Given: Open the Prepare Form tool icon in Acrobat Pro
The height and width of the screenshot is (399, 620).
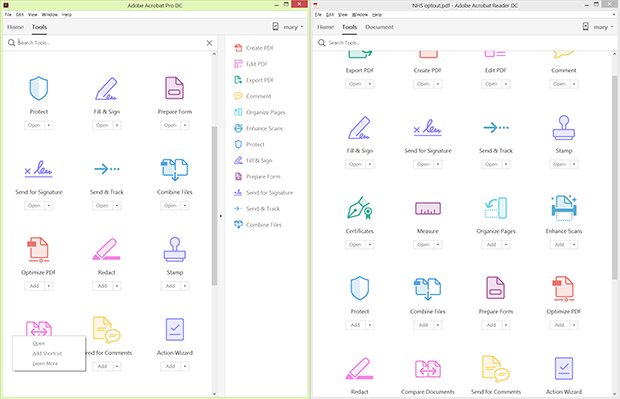Looking at the screenshot, I should pos(174,88).
